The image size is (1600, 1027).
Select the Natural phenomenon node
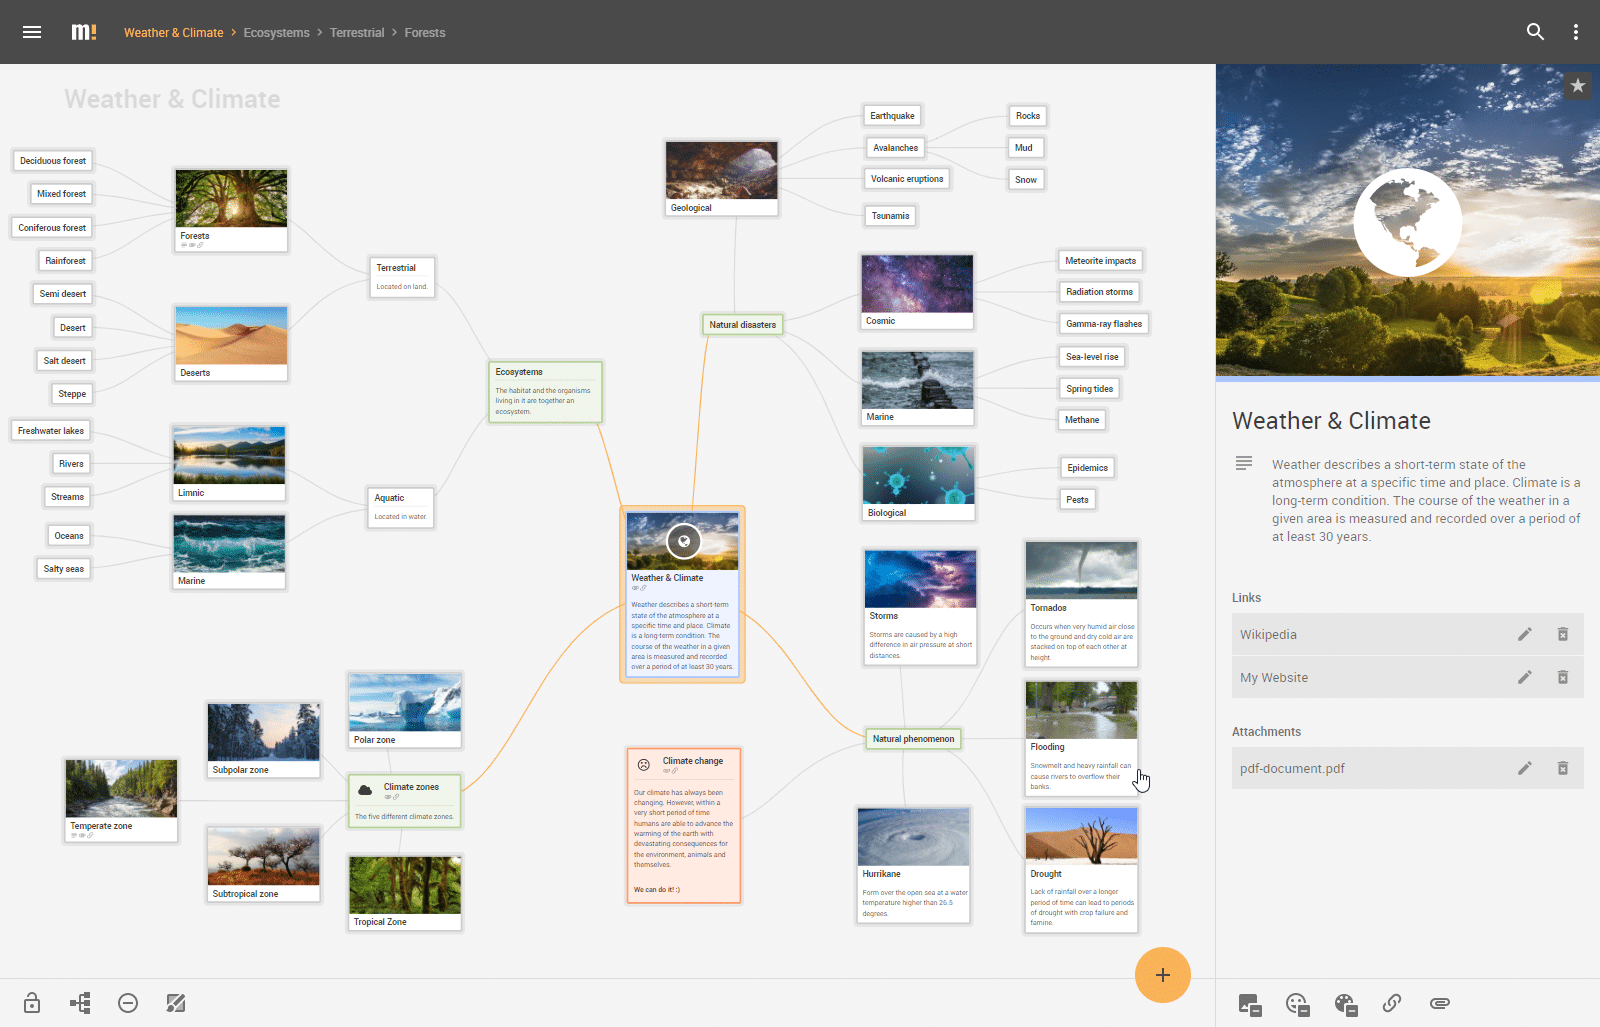point(913,739)
